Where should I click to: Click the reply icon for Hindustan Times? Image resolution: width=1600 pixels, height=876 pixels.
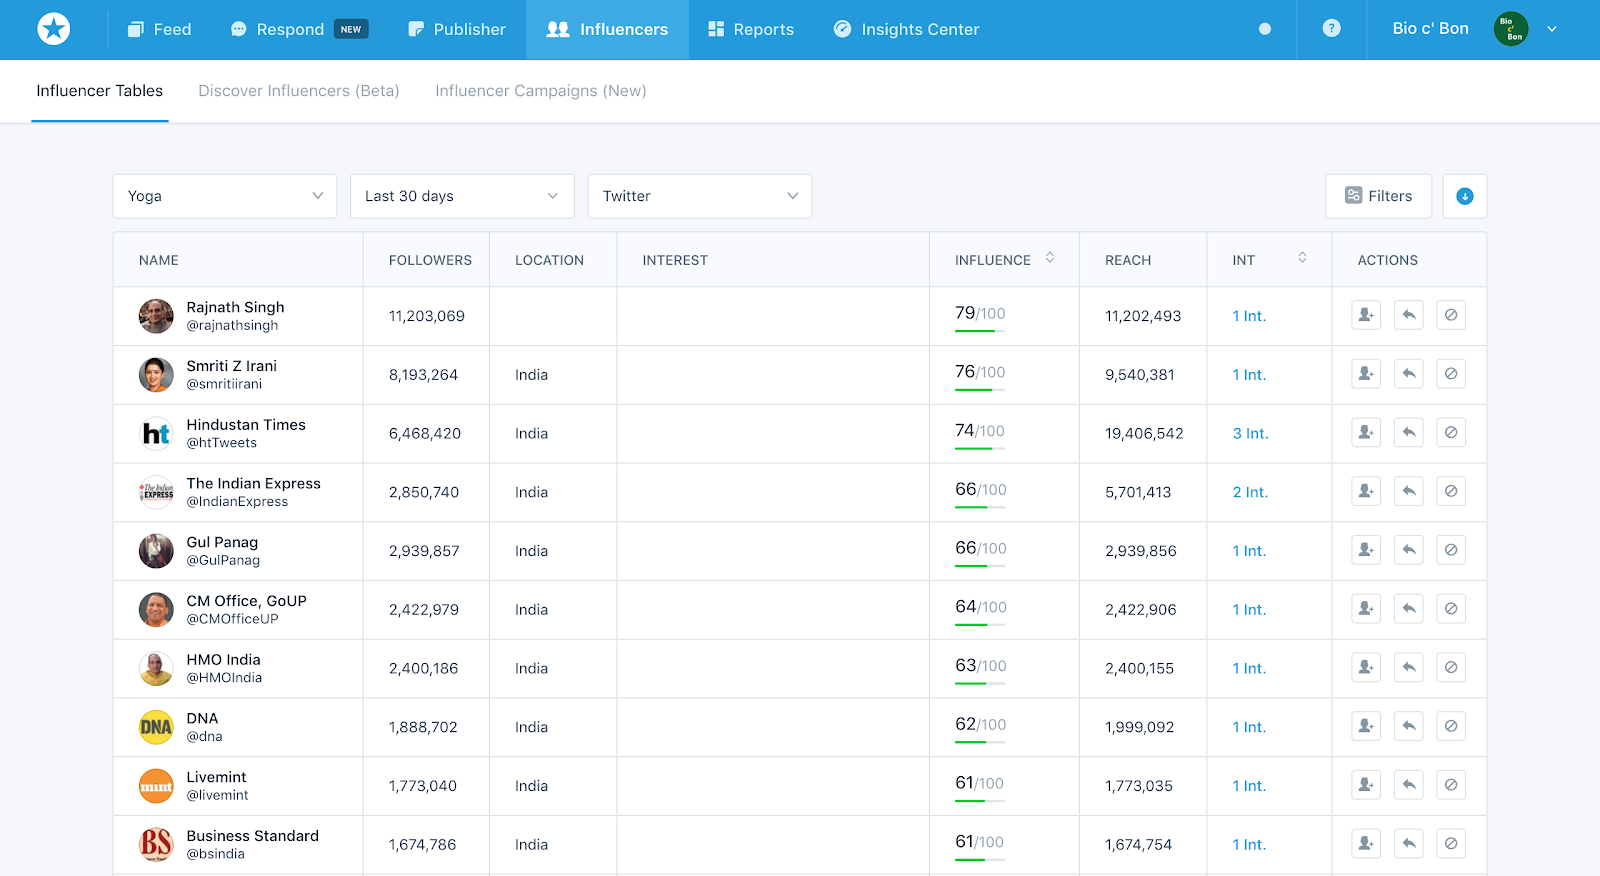click(1409, 433)
